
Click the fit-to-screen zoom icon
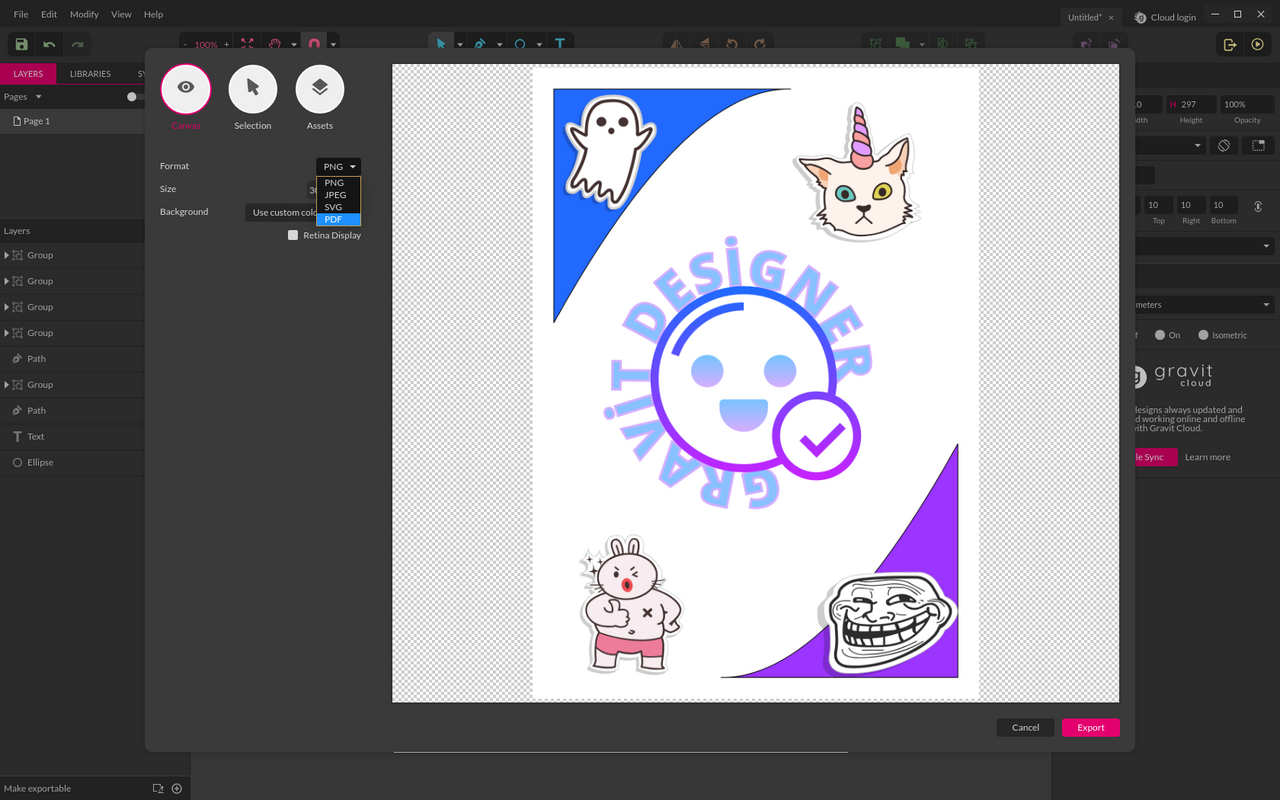(x=248, y=44)
